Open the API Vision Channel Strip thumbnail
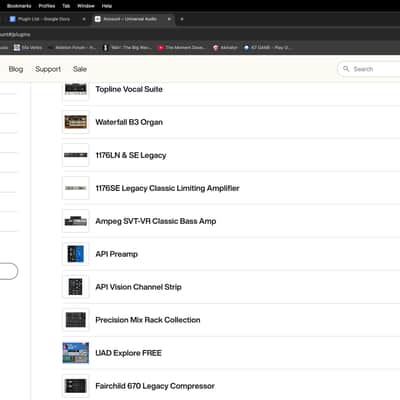 [x=76, y=287]
